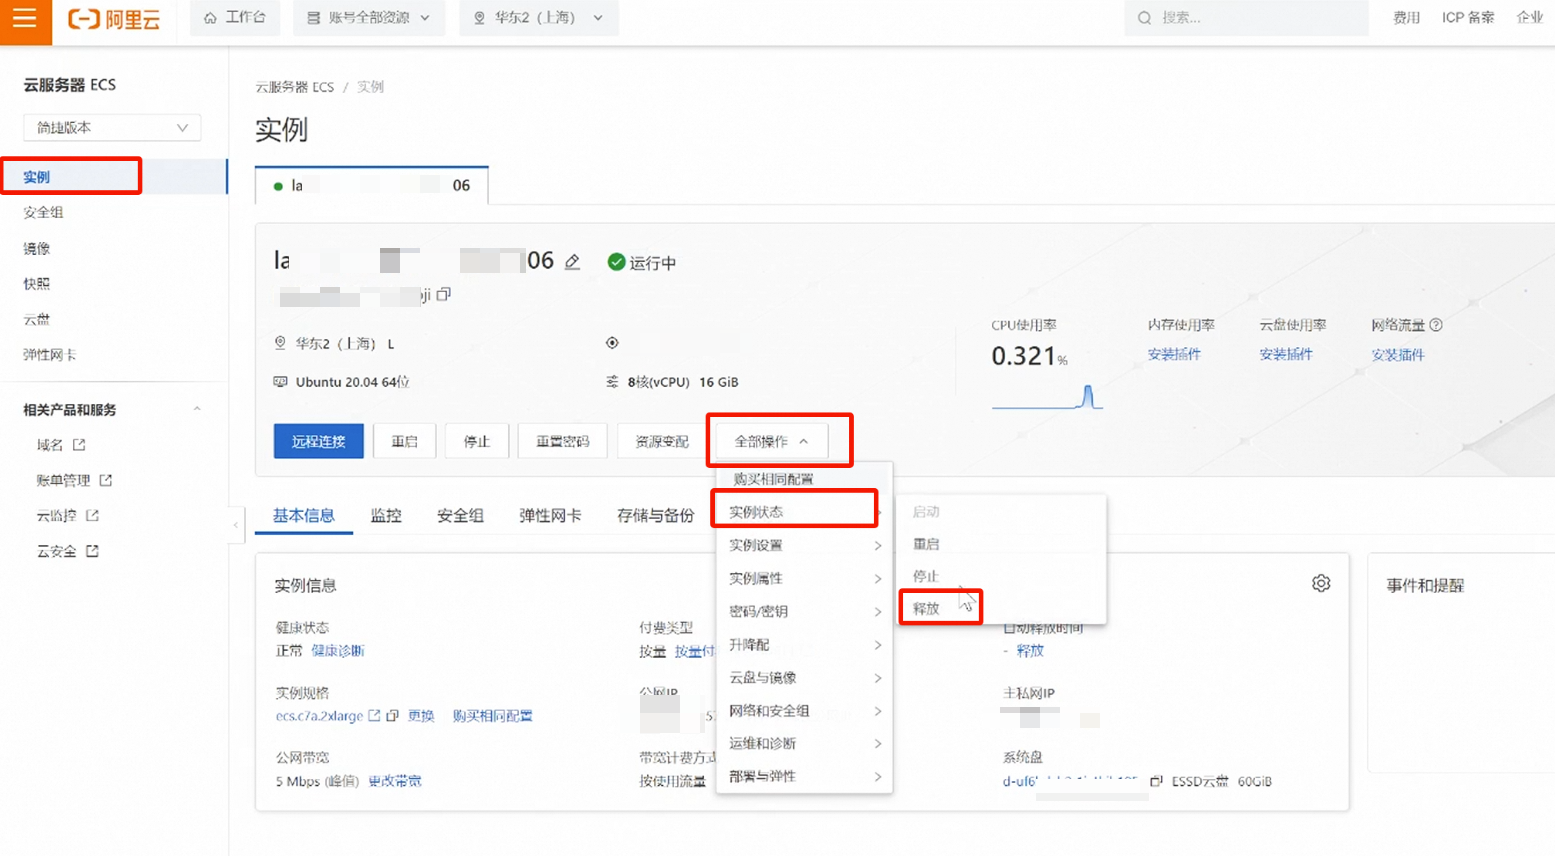Image resolution: width=1555 pixels, height=856 pixels.
Task: Open the 云盘与镜像 submenu
Action: coord(804,677)
